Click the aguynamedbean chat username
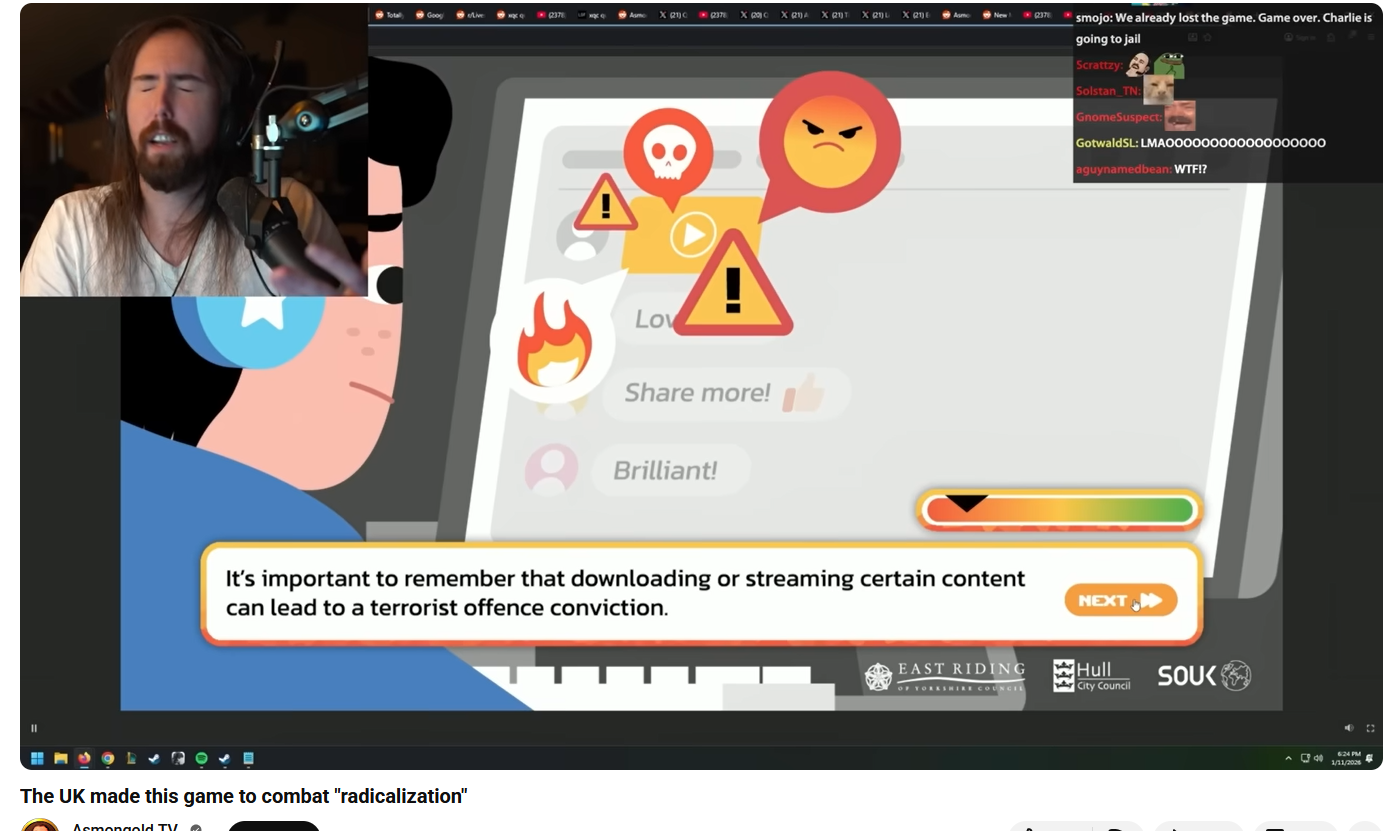The image size is (1384, 831). coord(1124,169)
